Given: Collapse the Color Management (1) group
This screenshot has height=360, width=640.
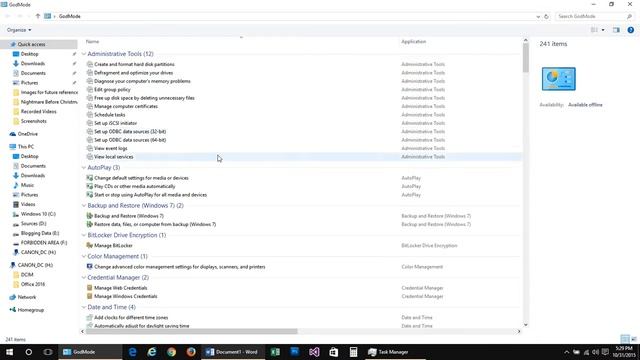Looking at the screenshot, I should point(84,256).
